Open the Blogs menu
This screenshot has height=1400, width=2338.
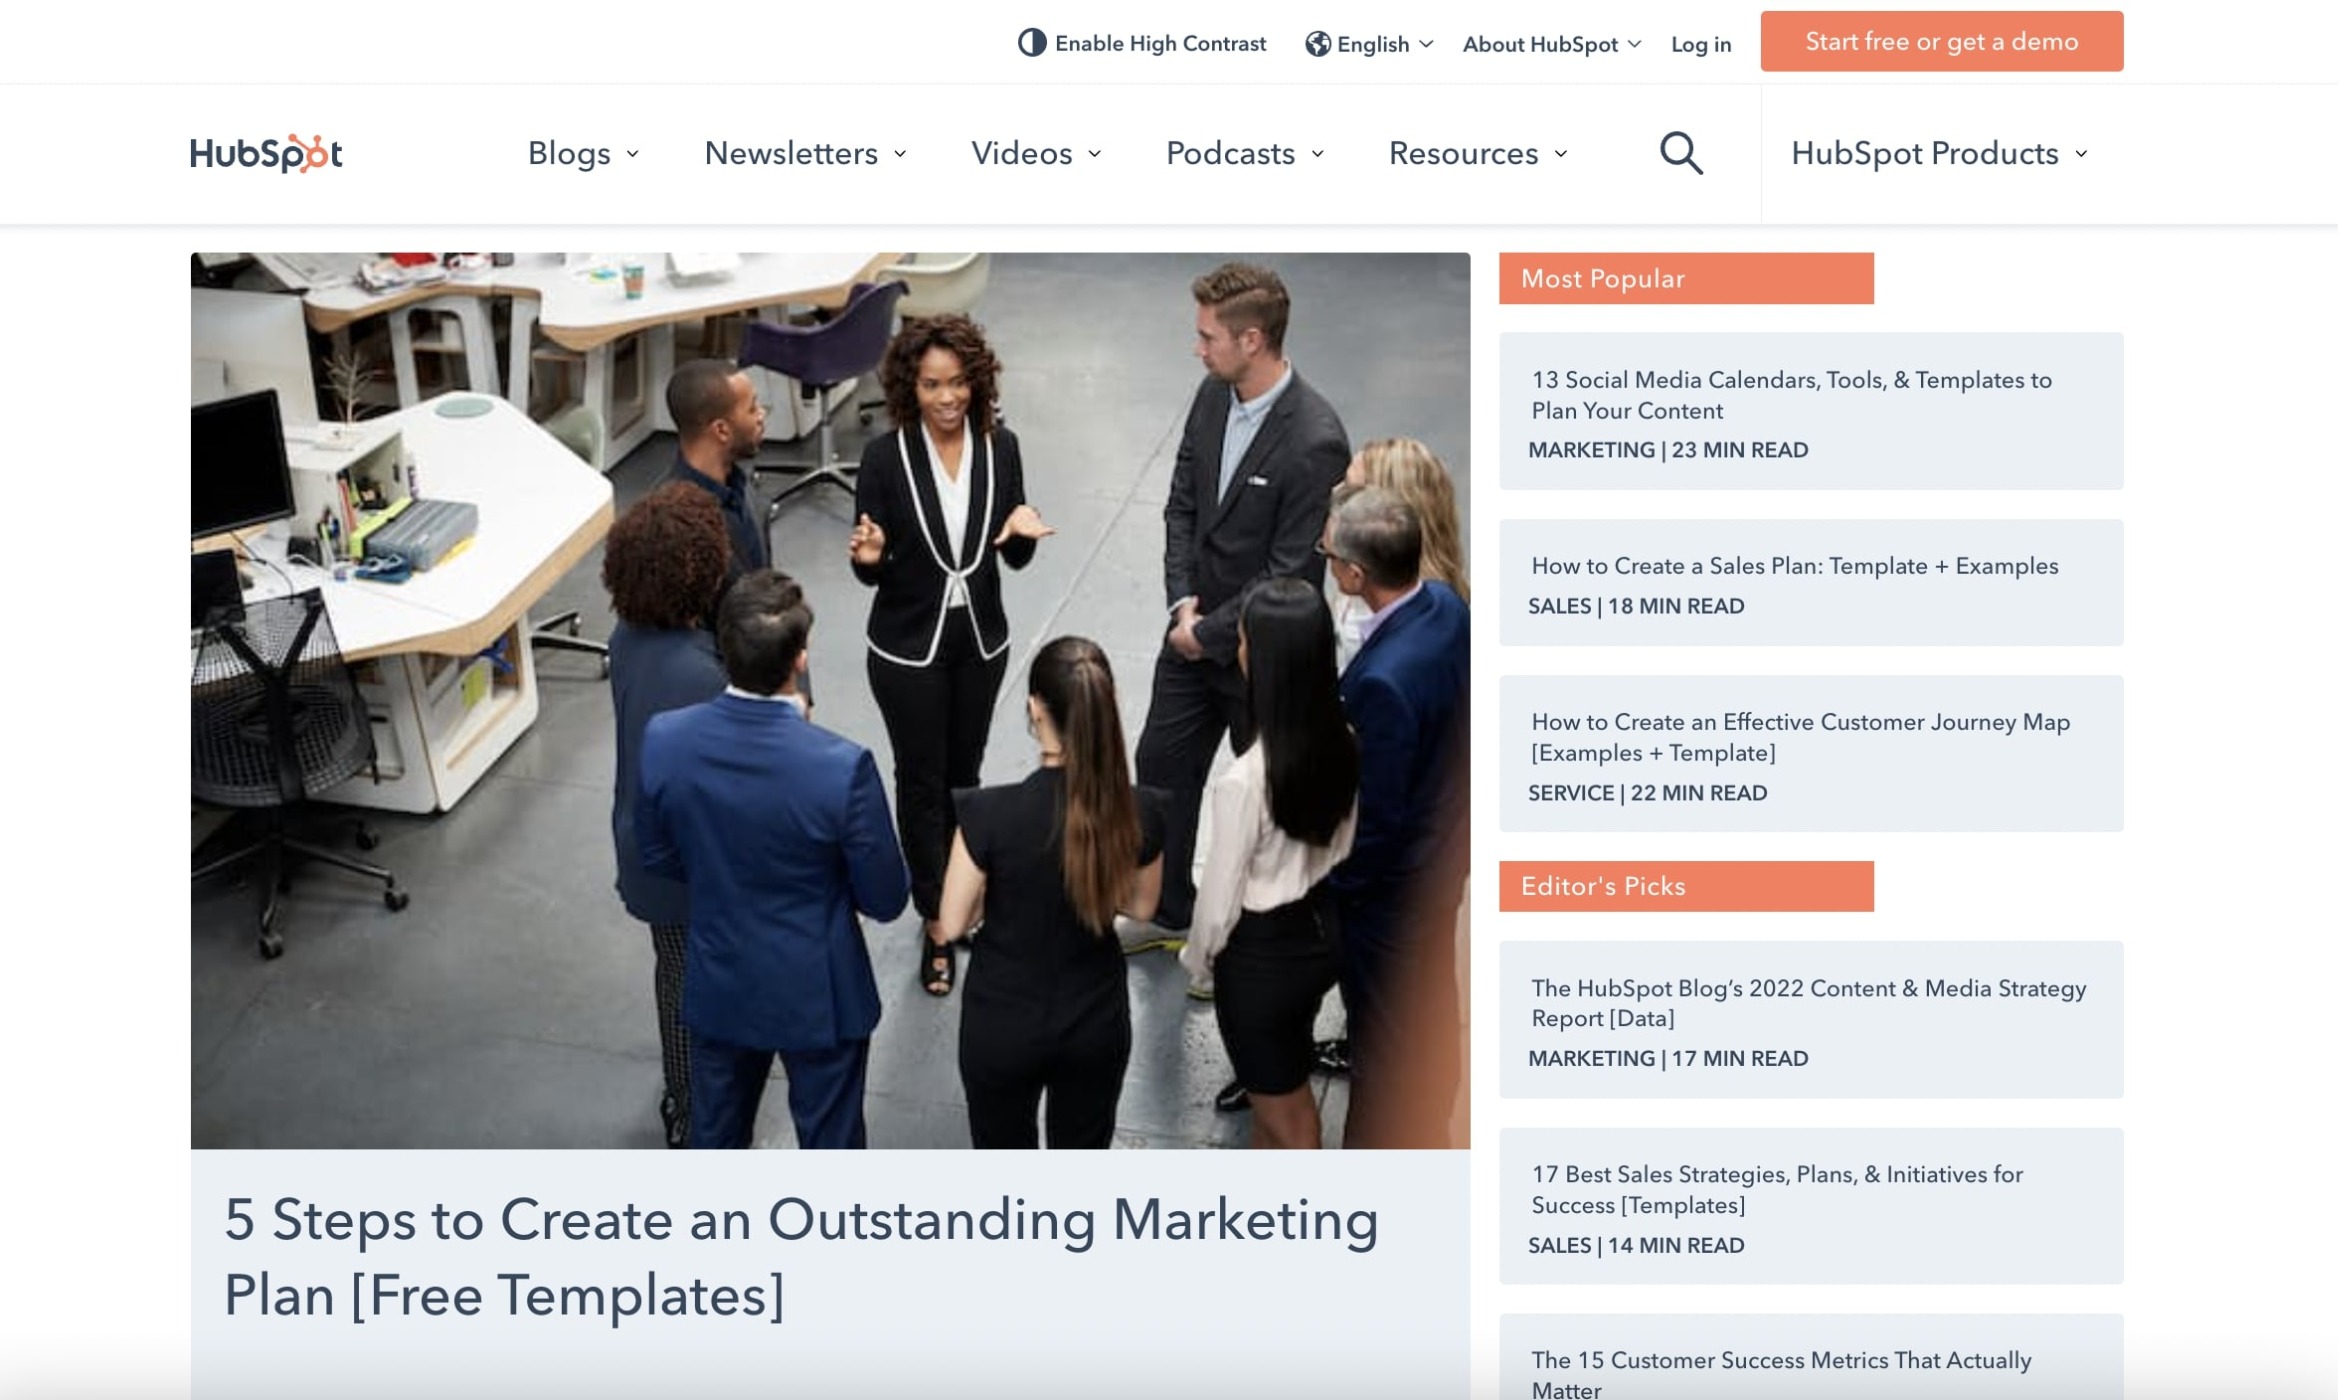click(583, 153)
